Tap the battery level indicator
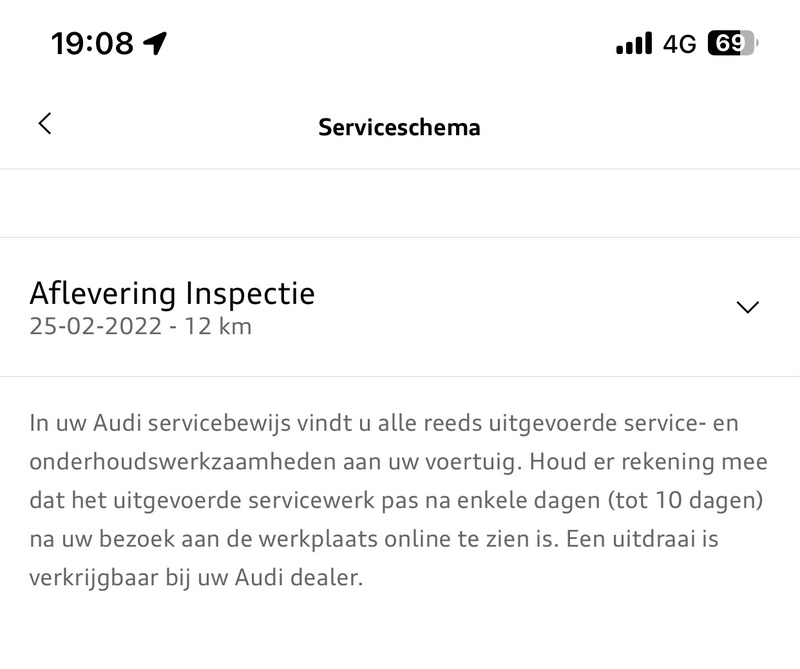Image resolution: width=800 pixels, height=669 pixels. tap(732, 44)
